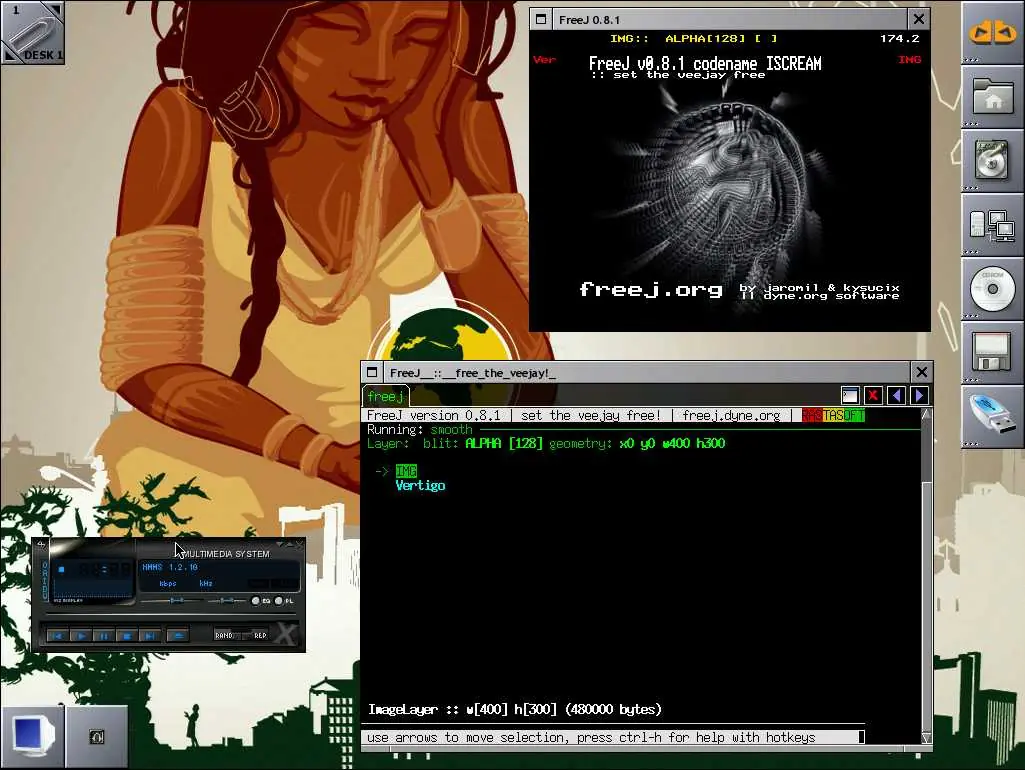The height and width of the screenshot is (770, 1025).
Task: Open the USB stick dock icon
Action: tap(992, 415)
